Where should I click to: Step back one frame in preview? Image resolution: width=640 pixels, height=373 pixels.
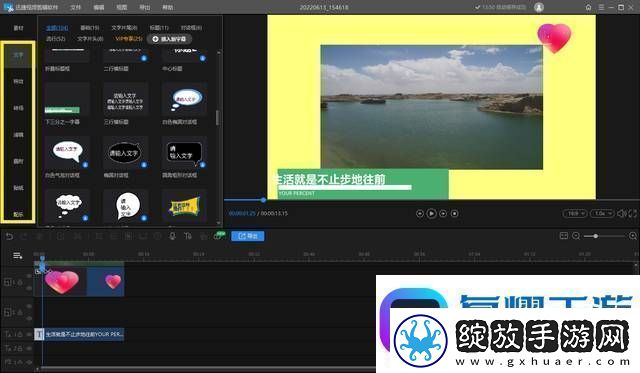click(420, 213)
